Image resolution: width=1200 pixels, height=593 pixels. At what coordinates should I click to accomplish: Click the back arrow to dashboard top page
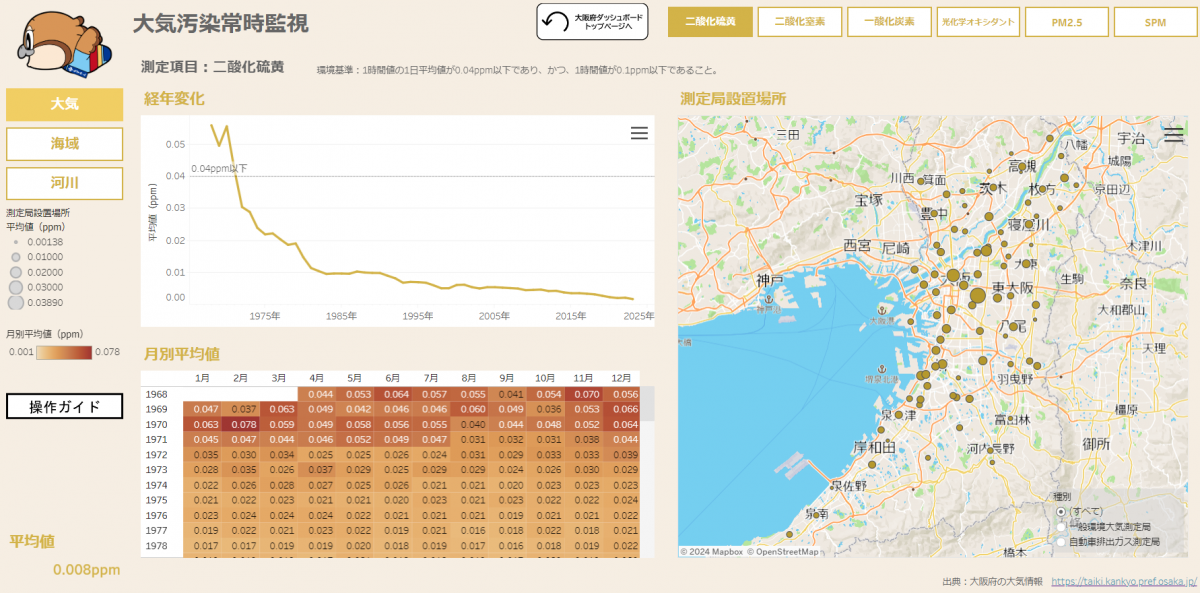(555, 21)
